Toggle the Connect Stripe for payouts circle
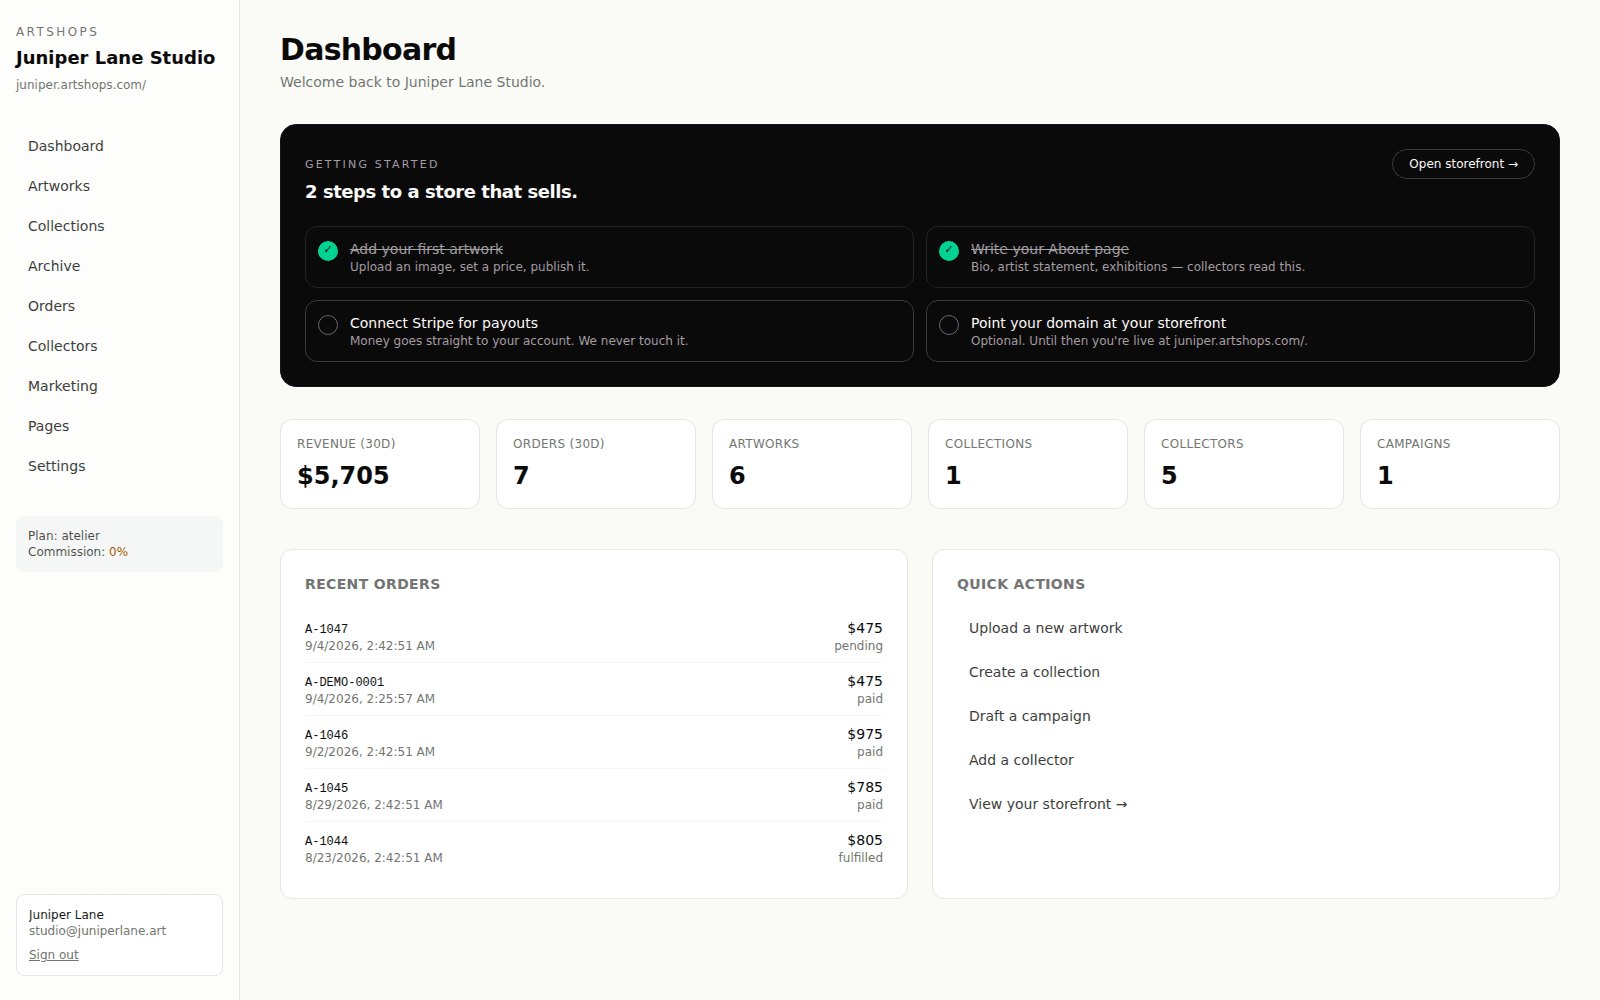The width and height of the screenshot is (1600, 1000). (328, 325)
